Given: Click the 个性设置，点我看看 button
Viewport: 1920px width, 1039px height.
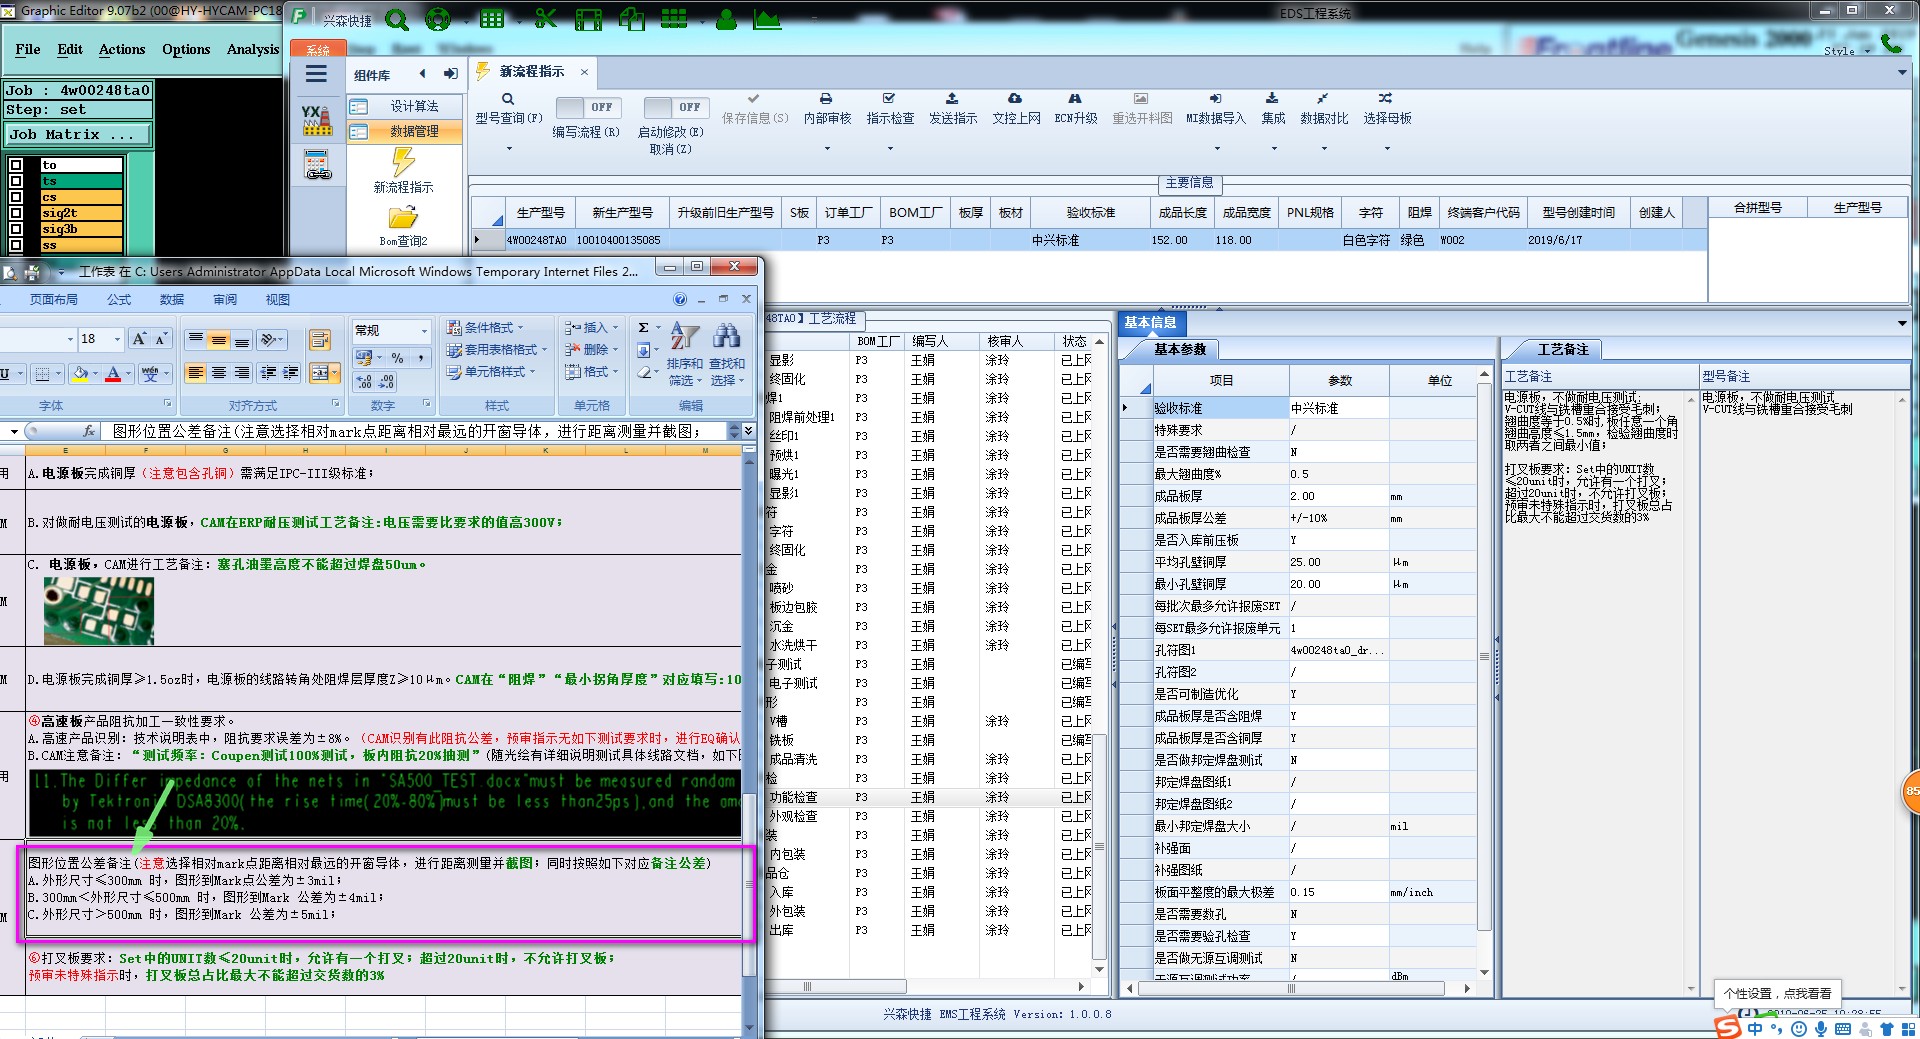Looking at the screenshot, I should 1777,993.
